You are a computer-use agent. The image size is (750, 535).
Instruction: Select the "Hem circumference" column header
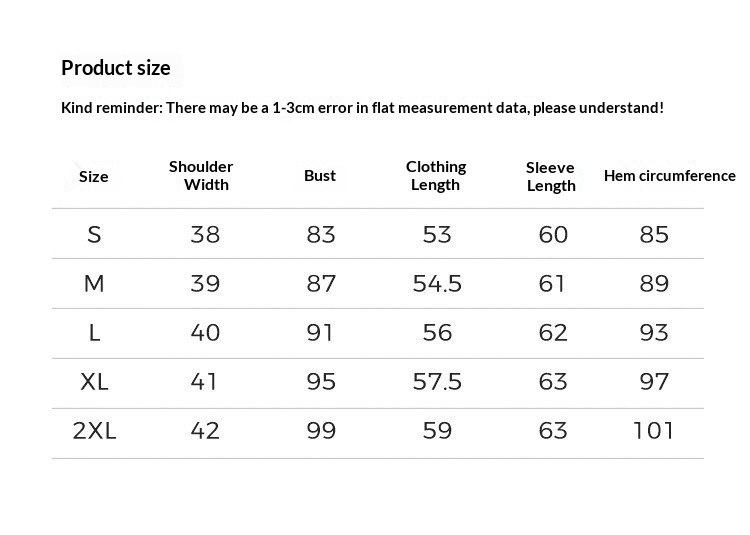(669, 176)
